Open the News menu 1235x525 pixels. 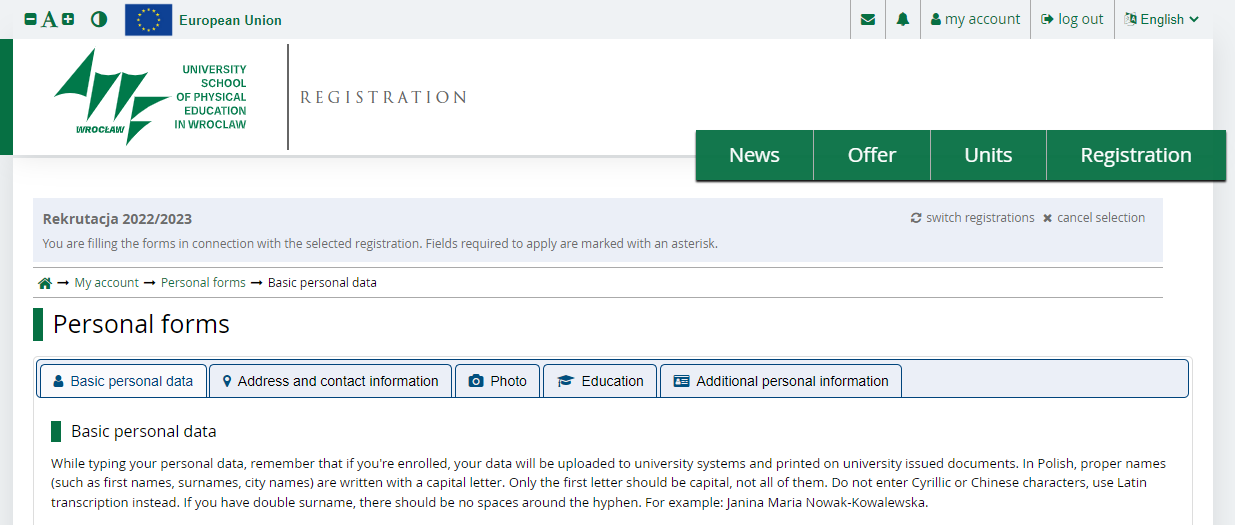click(754, 155)
